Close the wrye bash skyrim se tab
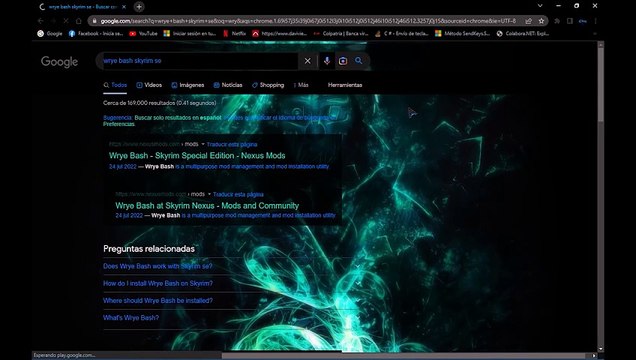The height and width of the screenshot is (360, 636). pos(124,7)
